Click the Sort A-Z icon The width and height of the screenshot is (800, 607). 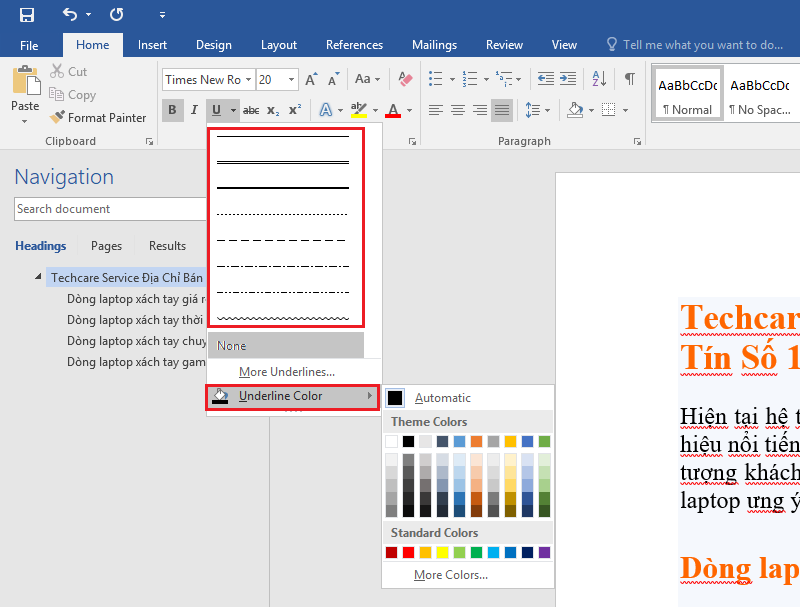coord(598,79)
